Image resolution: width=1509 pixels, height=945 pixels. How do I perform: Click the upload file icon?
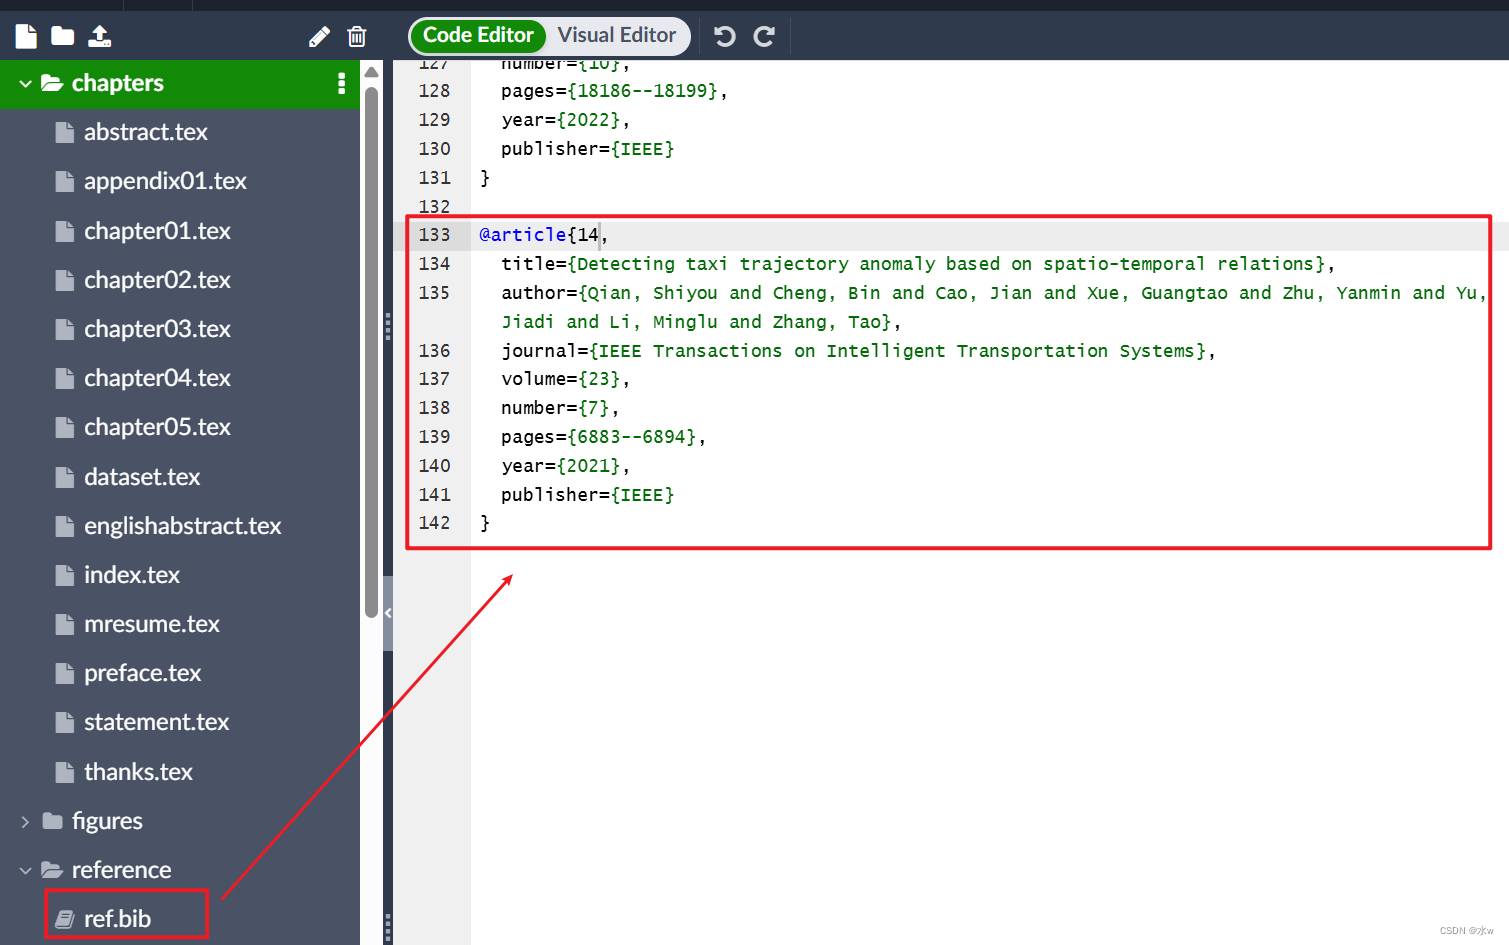point(100,37)
